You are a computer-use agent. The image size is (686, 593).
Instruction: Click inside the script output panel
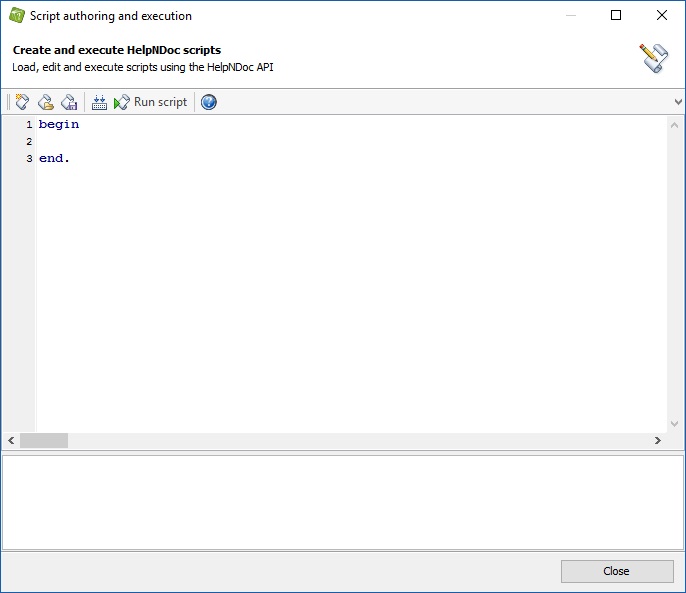(343, 502)
